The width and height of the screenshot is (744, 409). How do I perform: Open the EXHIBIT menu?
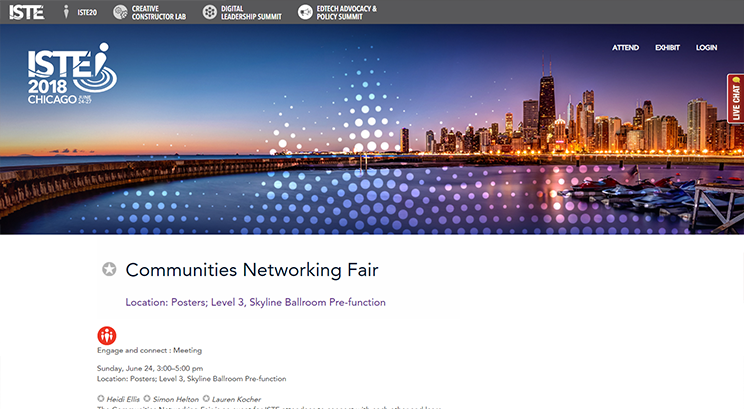tap(667, 47)
